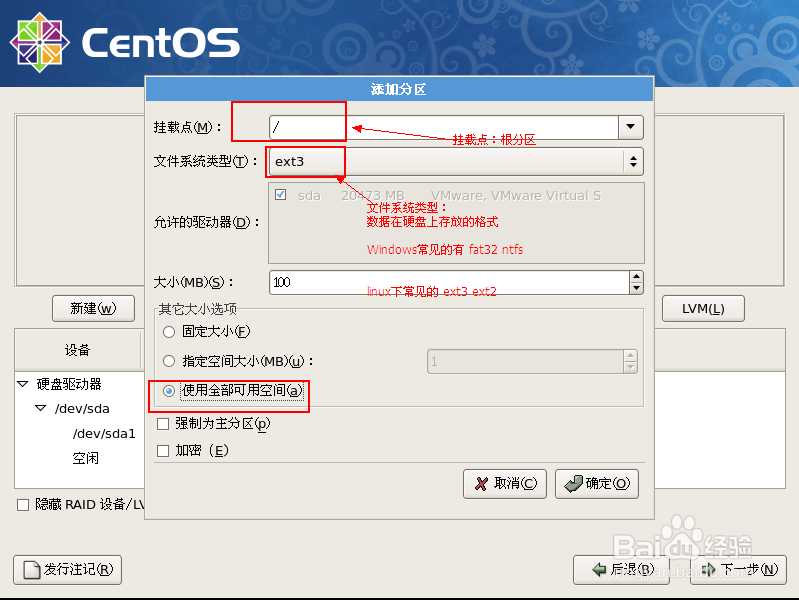Click the CentOS logo icon

40,42
